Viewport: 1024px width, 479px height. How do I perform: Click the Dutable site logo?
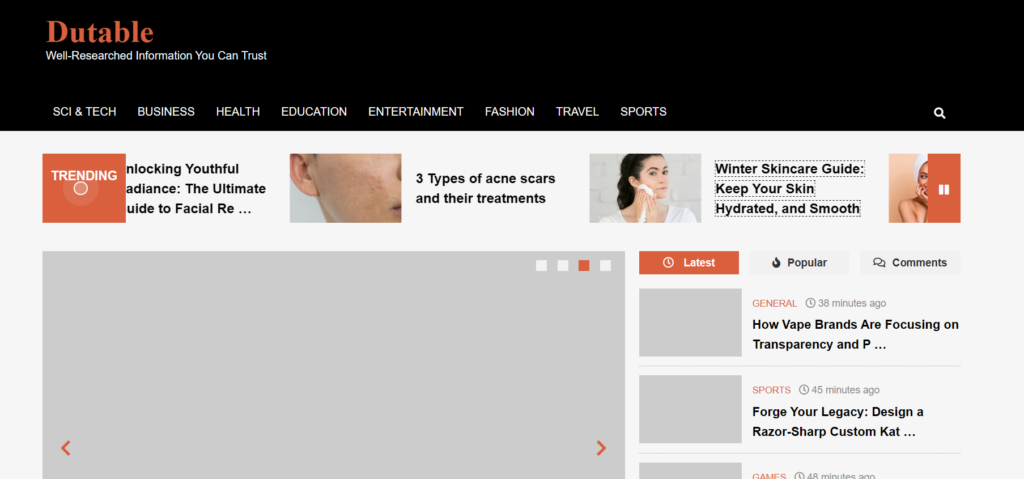point(100,32)
